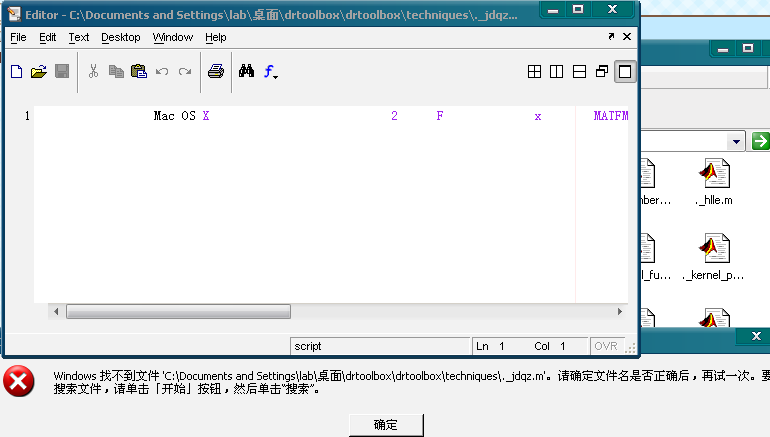Open the Help menu
Screen dimensions: 770x437
click(x=216, y=37)
